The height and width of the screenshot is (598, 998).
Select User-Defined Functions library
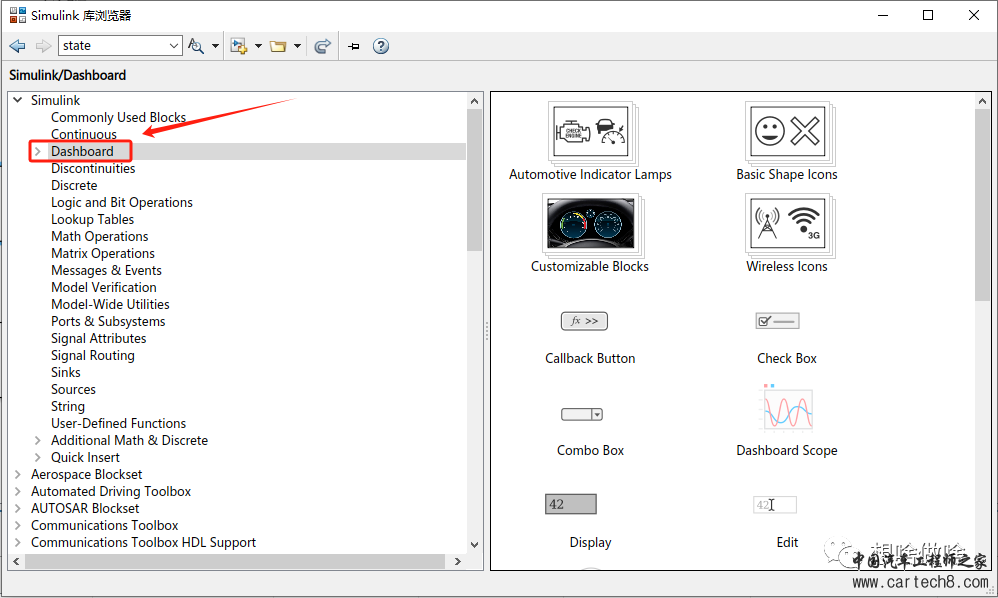click(118, 424)
